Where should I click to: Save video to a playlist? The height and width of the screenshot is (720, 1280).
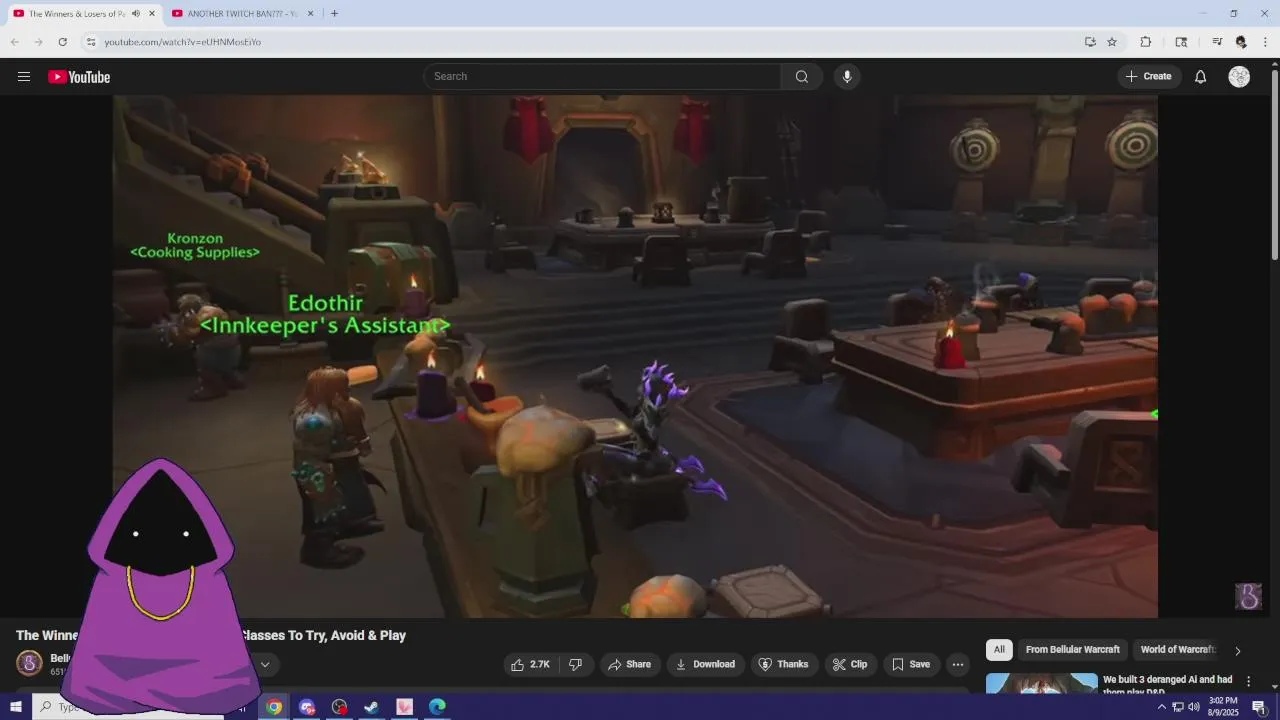click(x=911, y=664)
